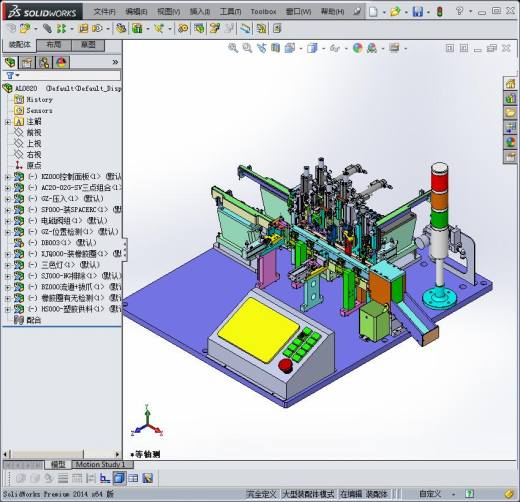Open the Toolbox menu

[263, 12]
